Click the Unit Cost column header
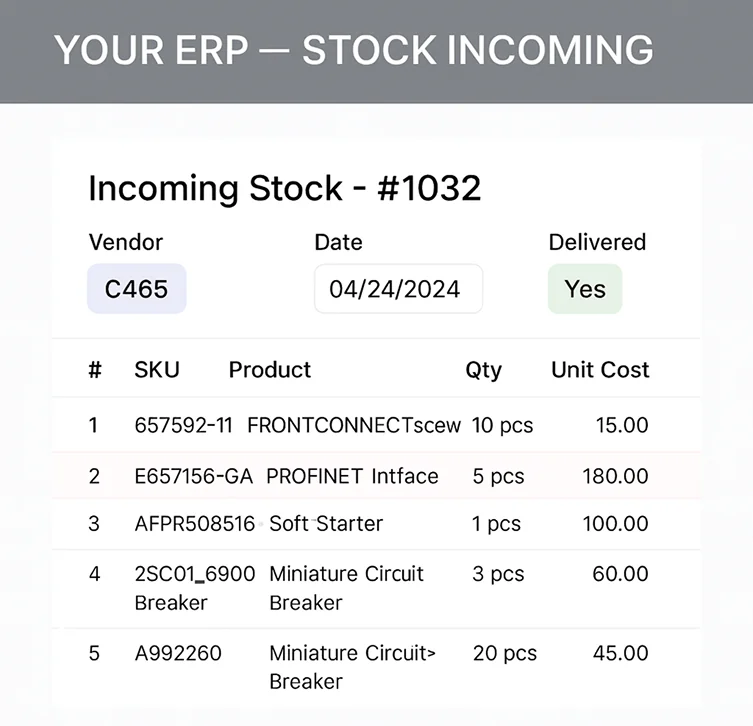The width and height of the screenshot is (753, 726). pos(600,370)
